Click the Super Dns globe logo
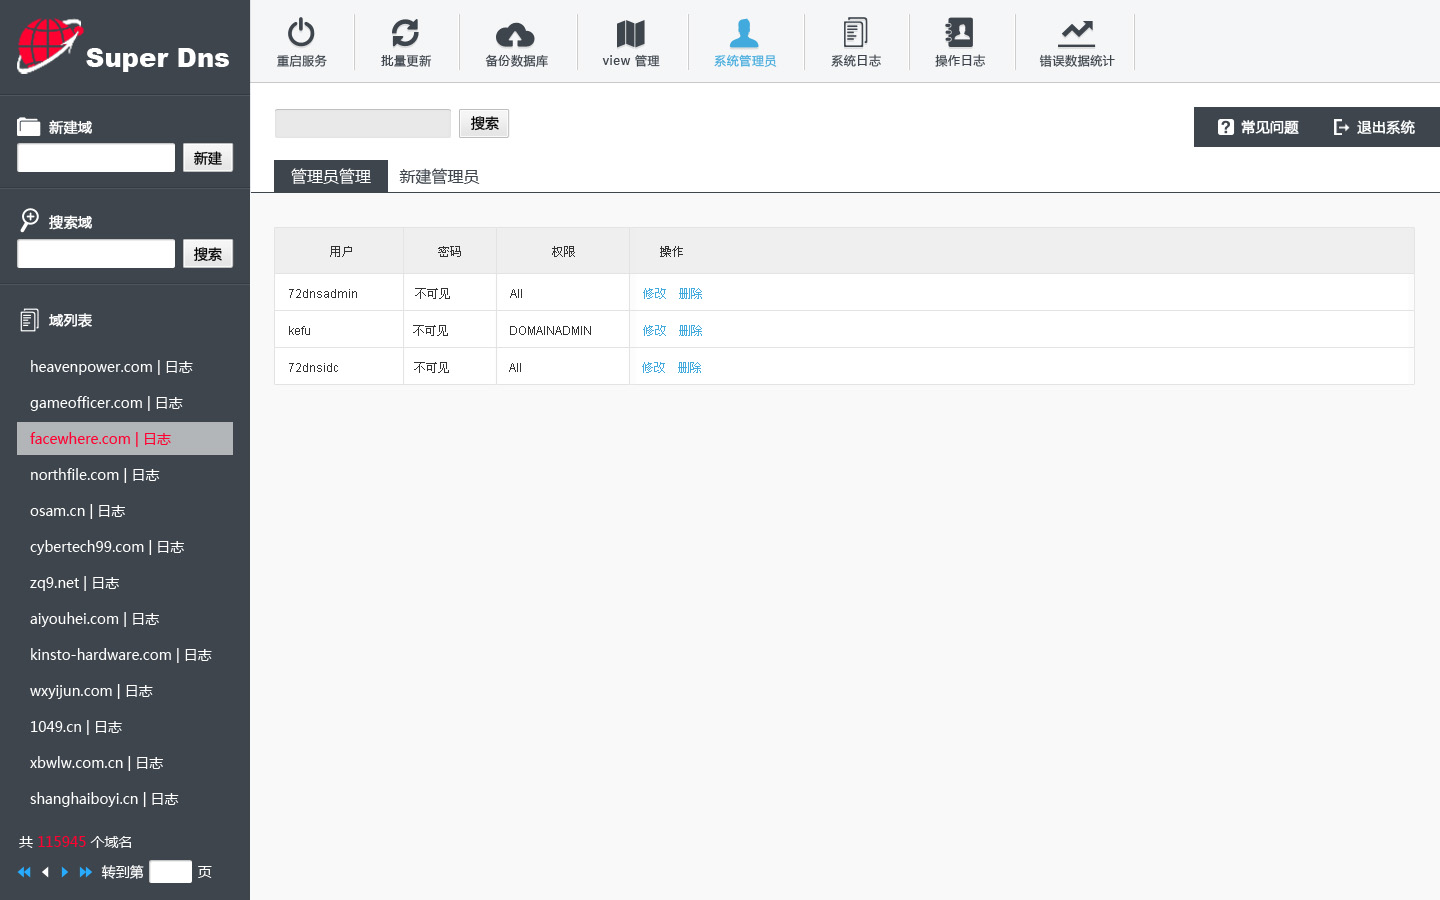This screenshot has height=900, width=1440. click(x=48, y=46)
